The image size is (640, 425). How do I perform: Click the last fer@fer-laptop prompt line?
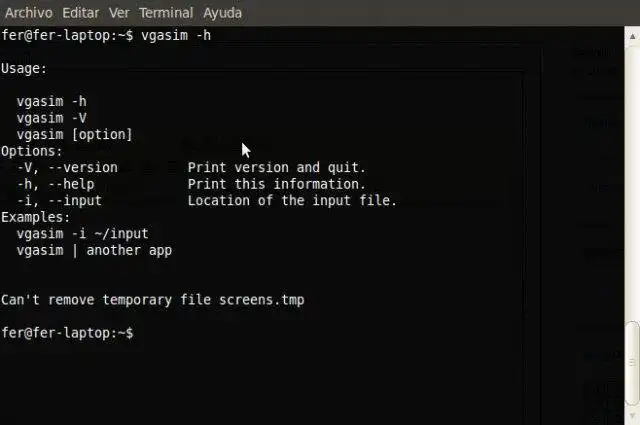pos(66,332)
